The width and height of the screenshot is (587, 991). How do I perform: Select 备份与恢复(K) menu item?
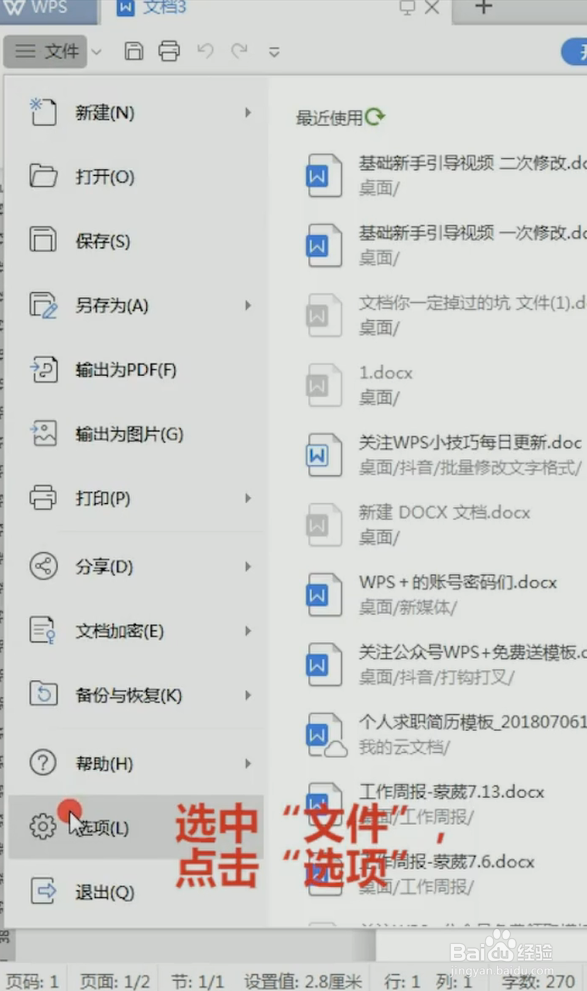coord(137,695)
